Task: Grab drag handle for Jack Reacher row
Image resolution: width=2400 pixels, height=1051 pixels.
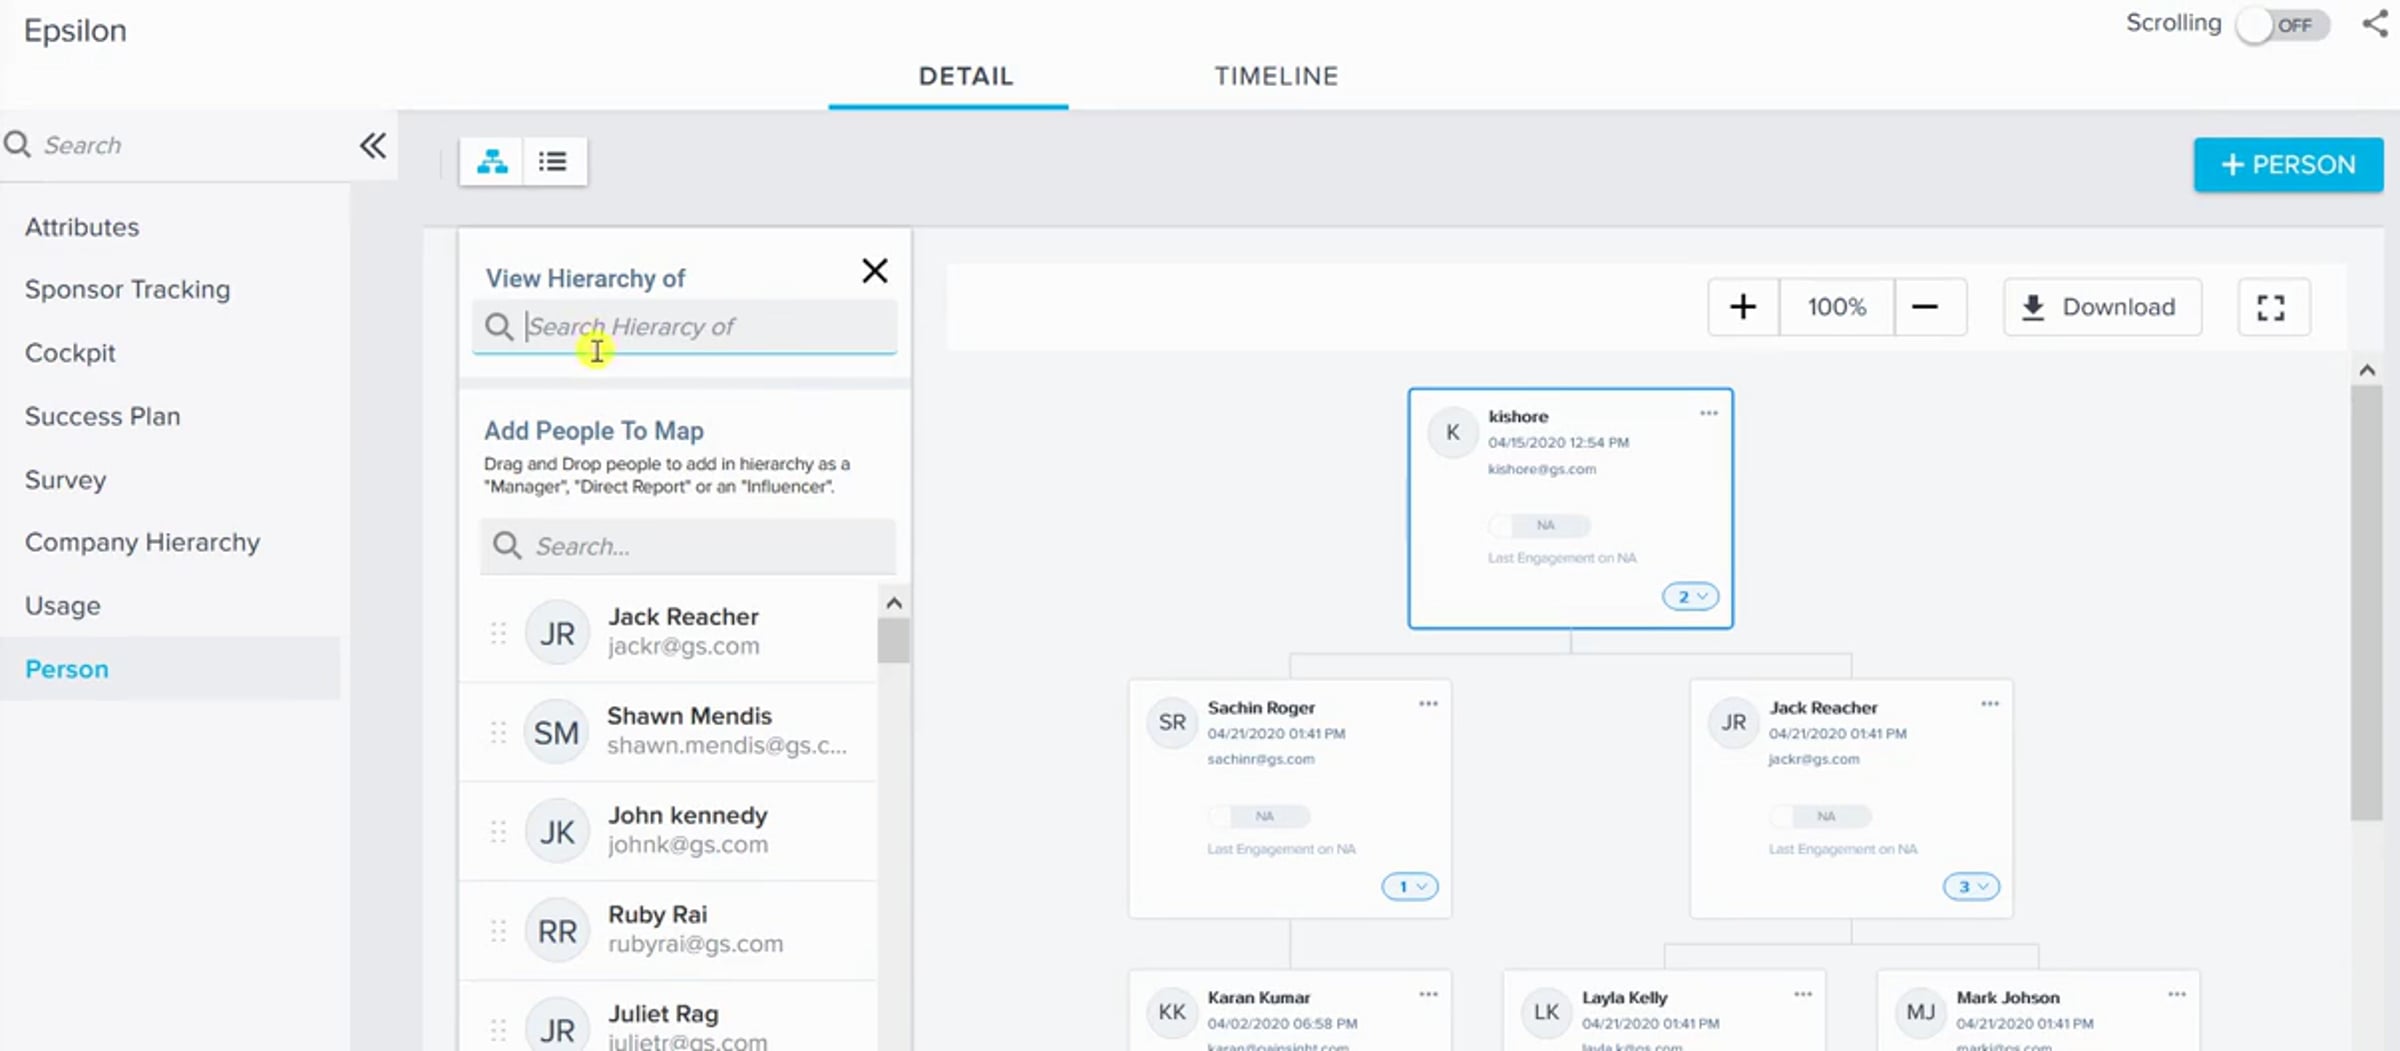Action: 498,633
